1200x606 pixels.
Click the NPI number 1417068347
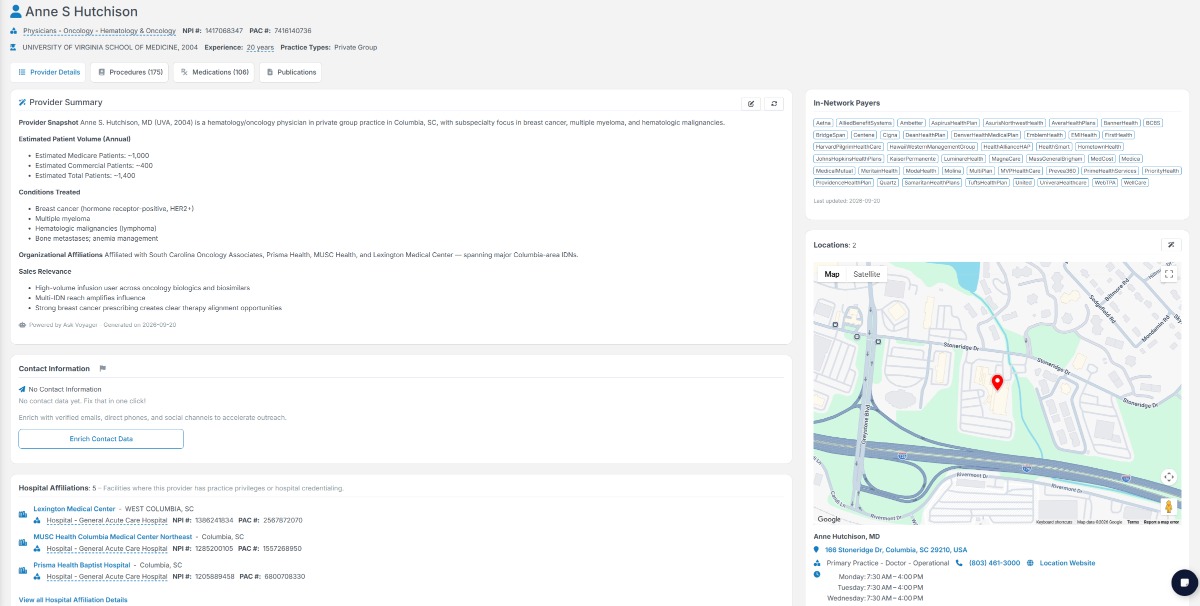(x=224, y=31)
